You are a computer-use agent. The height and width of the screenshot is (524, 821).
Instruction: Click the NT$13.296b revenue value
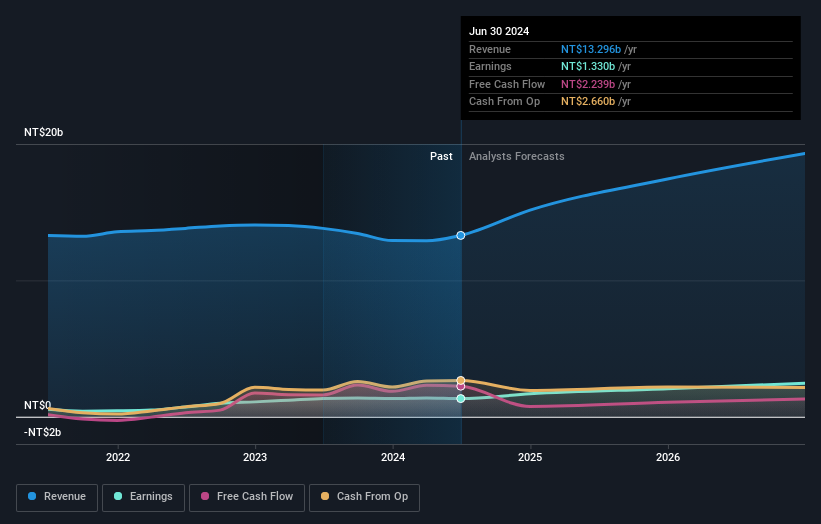pos(591,49)
